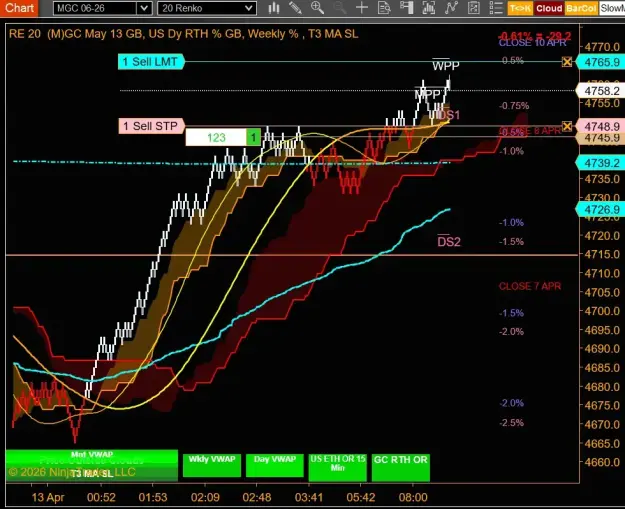Cancel the Sell LMT order X icon
Image resolution: width=625 pixels, height=509 pixels.
pos(567,62)
